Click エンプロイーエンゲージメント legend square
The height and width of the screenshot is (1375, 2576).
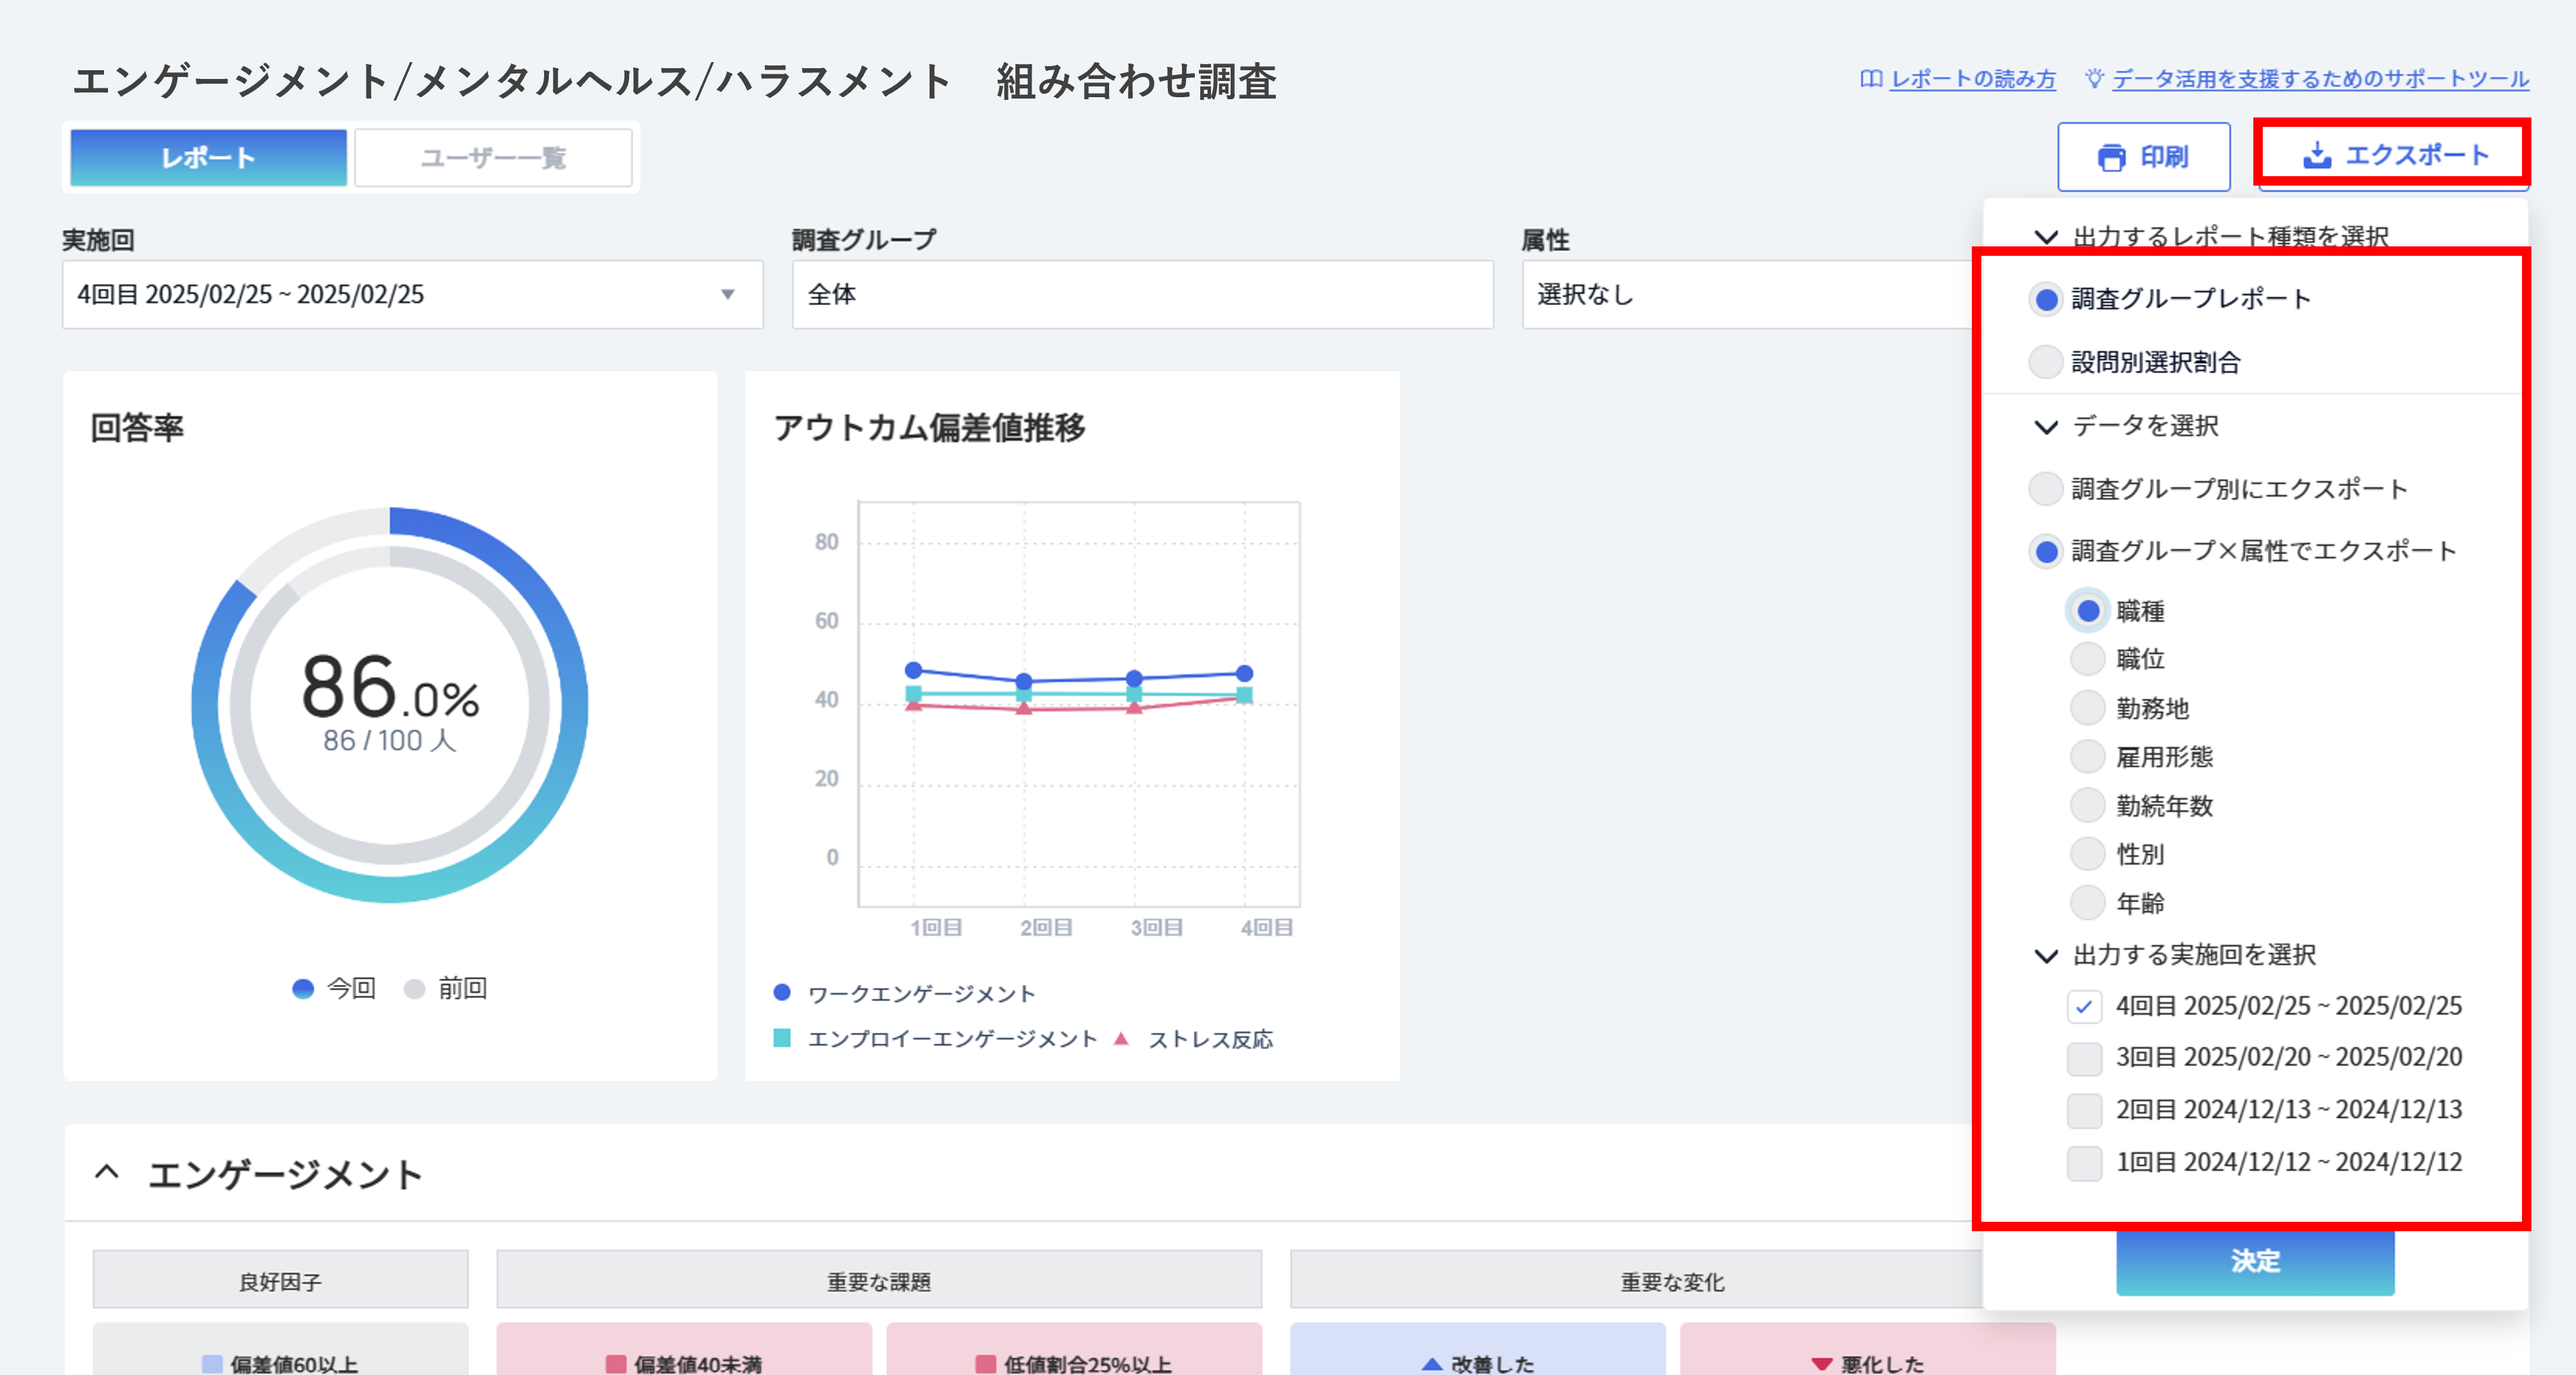tap(782, 1038)
